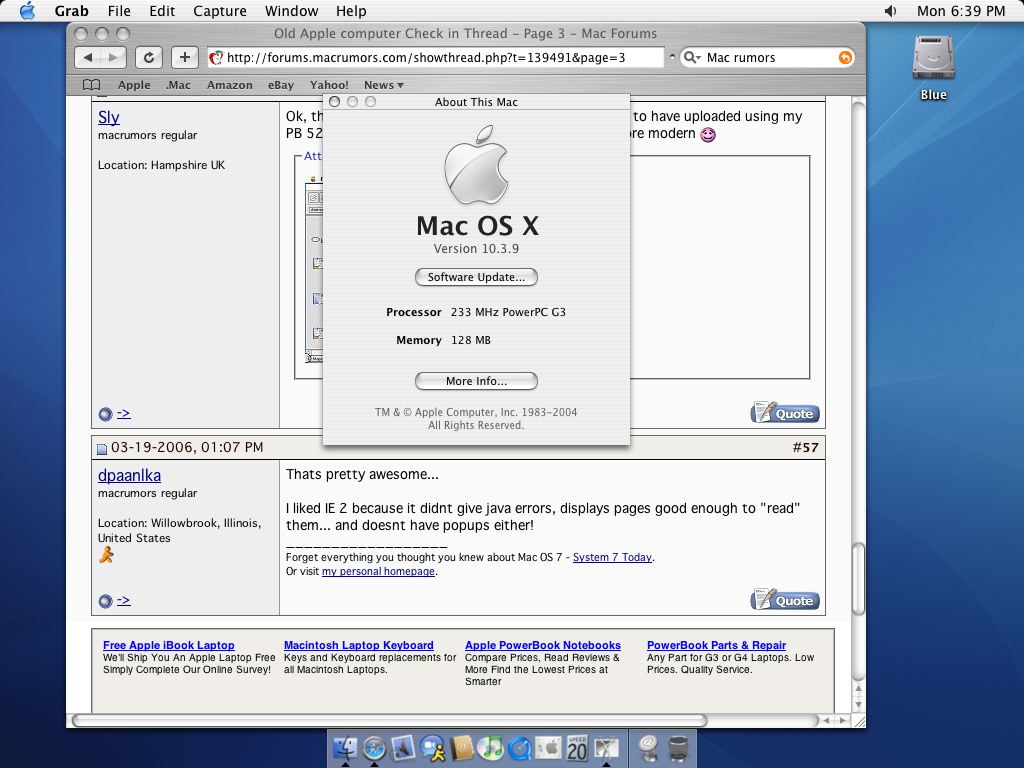
Task: Quote Sly's post
Action: 785,413
